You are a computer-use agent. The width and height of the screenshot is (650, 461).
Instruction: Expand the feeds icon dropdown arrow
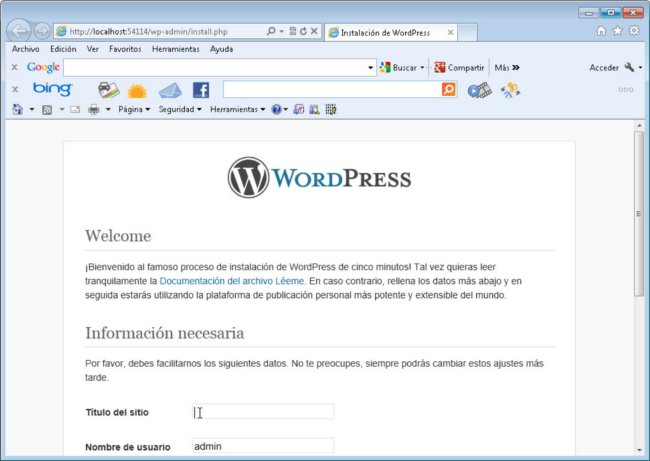[62, 109]
